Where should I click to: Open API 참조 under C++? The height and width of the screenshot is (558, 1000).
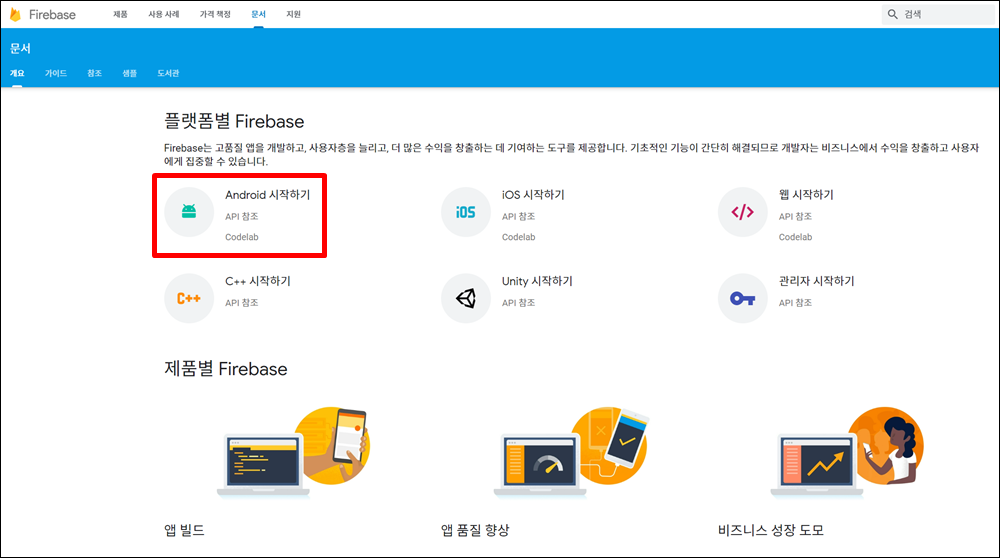pyautogui.click(x=242, y=303)
